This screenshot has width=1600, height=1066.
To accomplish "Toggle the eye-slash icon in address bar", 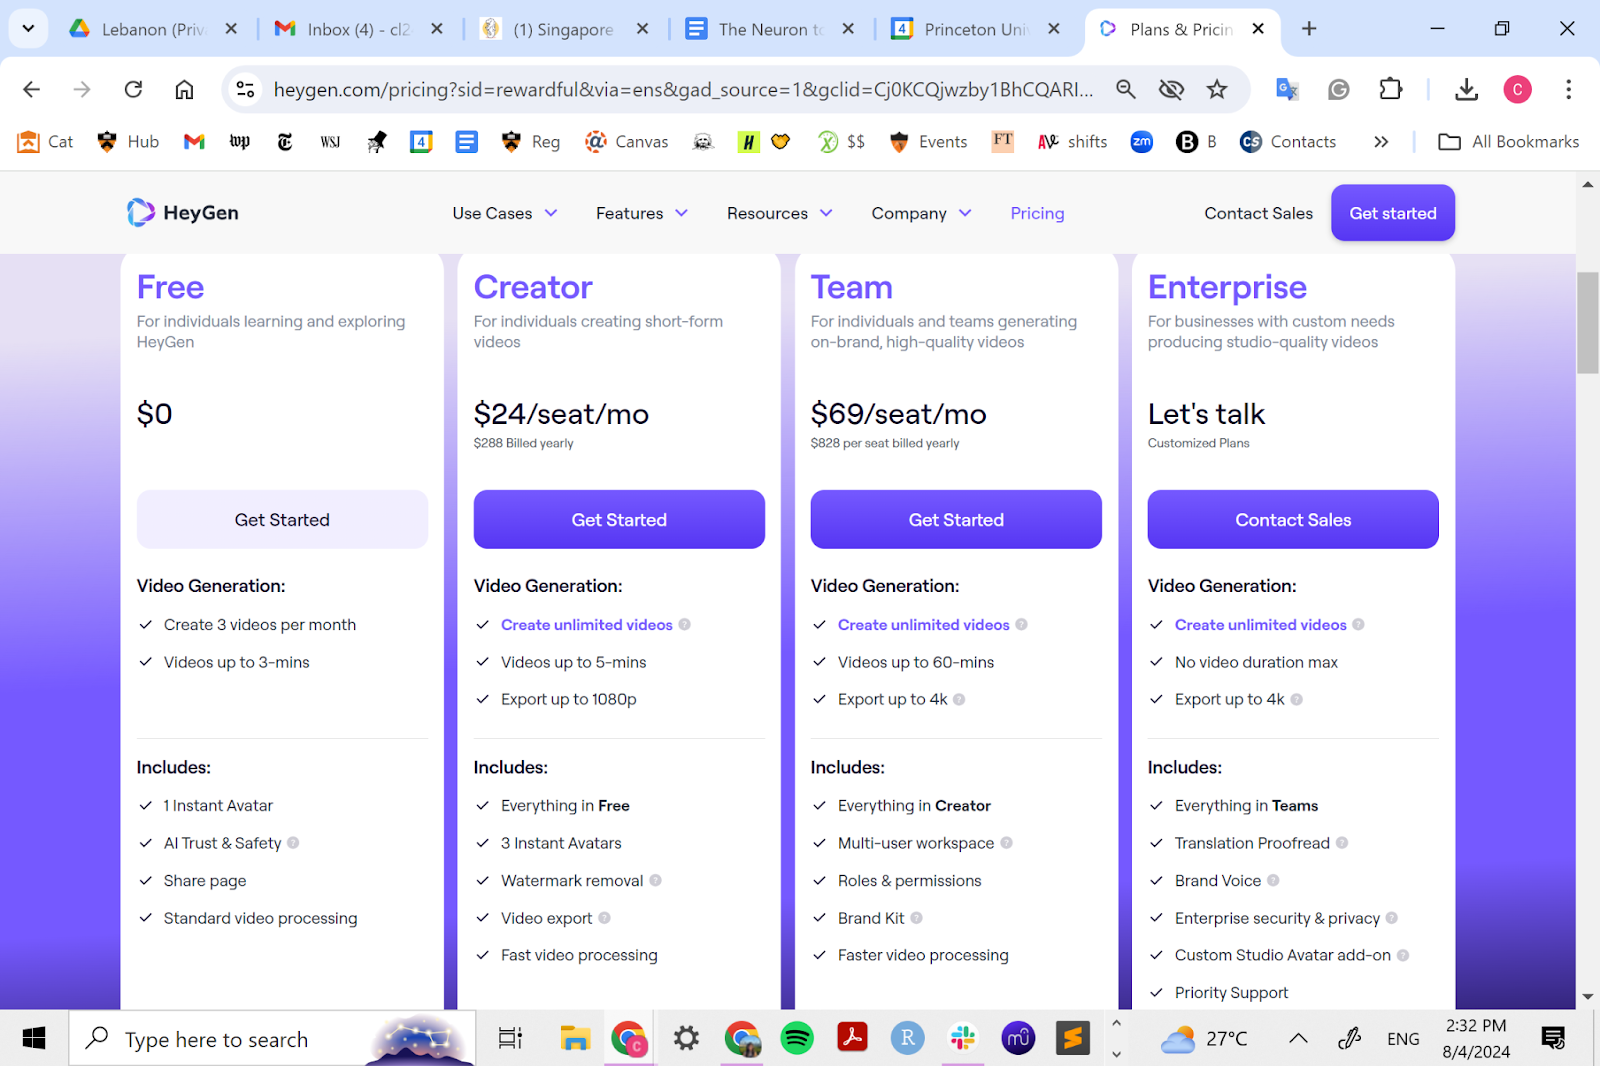I will click(1171, 90).
